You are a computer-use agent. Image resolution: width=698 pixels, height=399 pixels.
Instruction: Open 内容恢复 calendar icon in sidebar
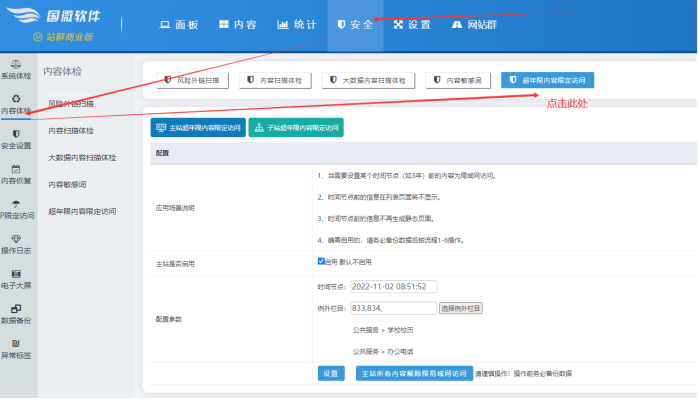tap(16, 169)
